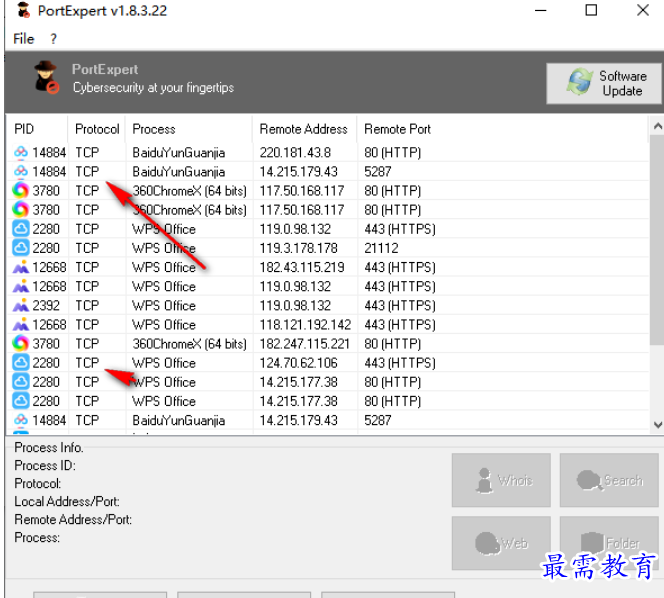Select remote address 182.43.115.219

point(302,267)
